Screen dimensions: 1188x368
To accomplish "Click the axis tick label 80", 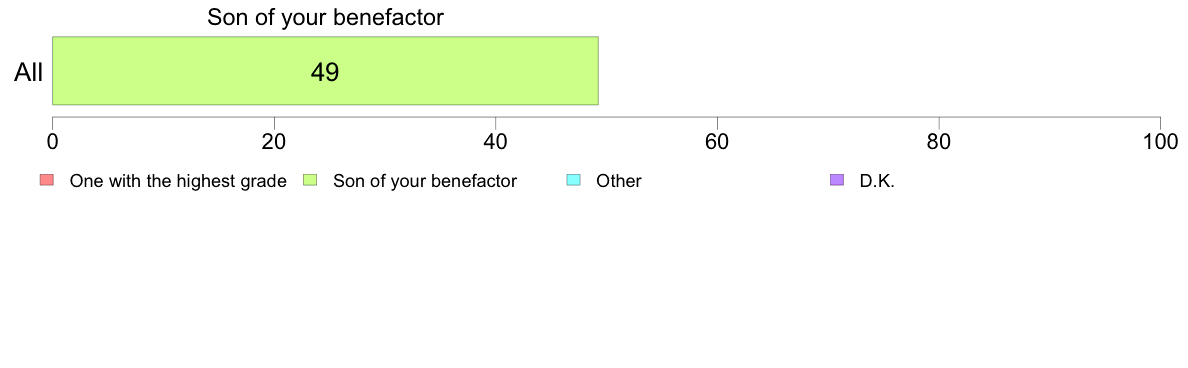I will [x=939, y=142].
